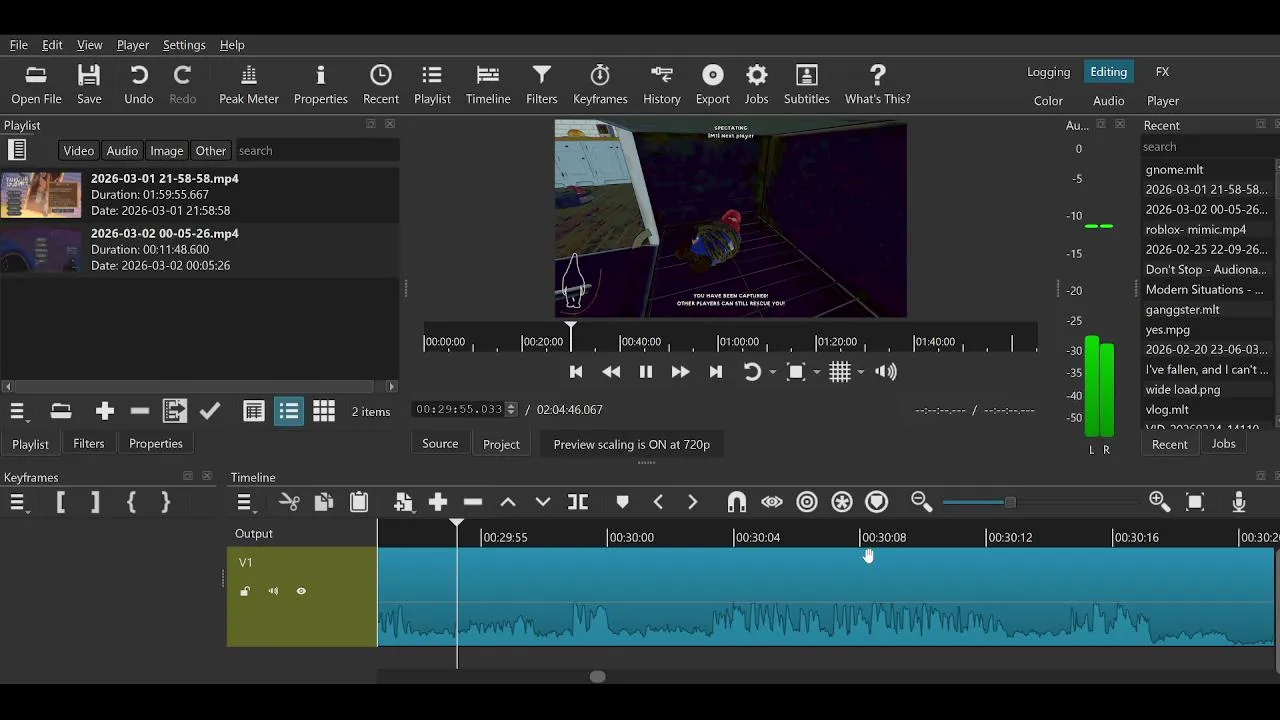Cut the selected timeline clip with scissors
Screen dimensions: 1280x720
point(289,502)
